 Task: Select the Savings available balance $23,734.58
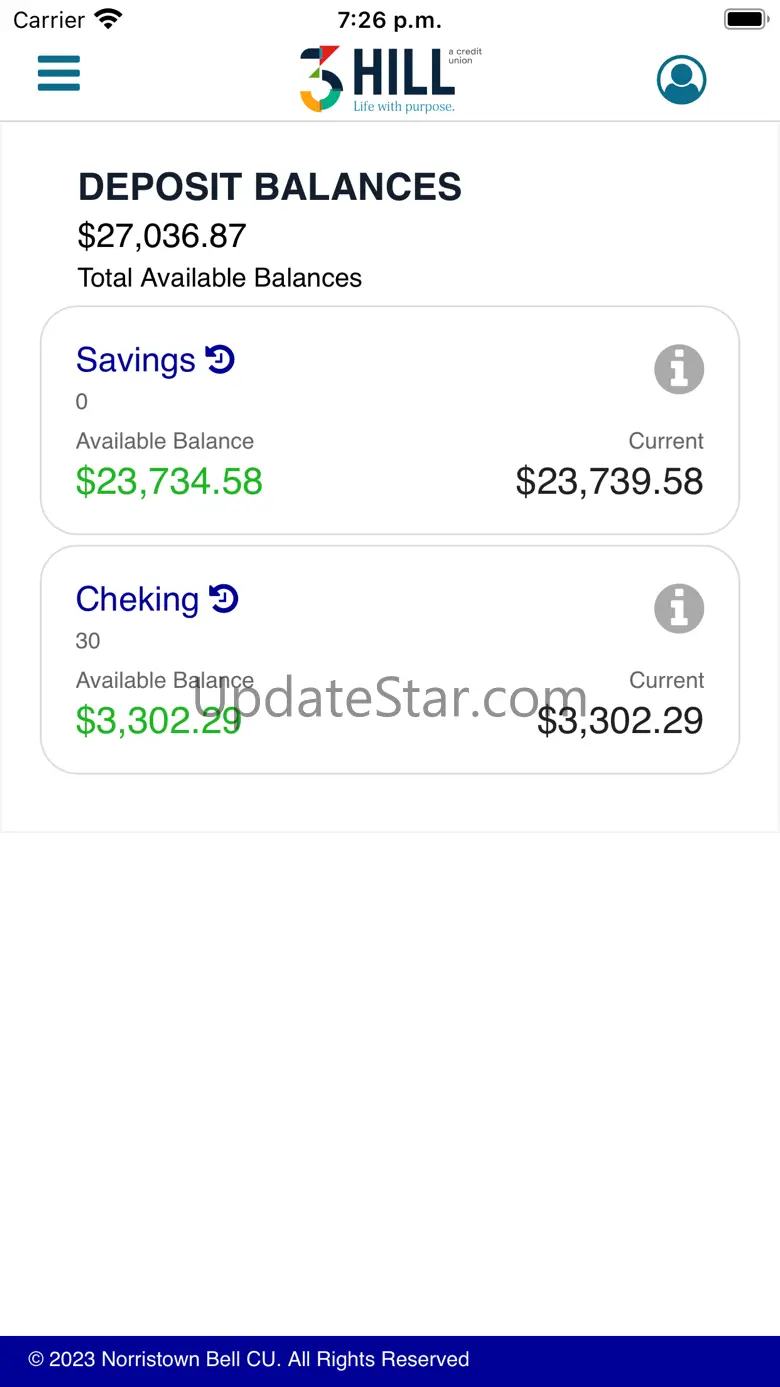click(169, 482)
